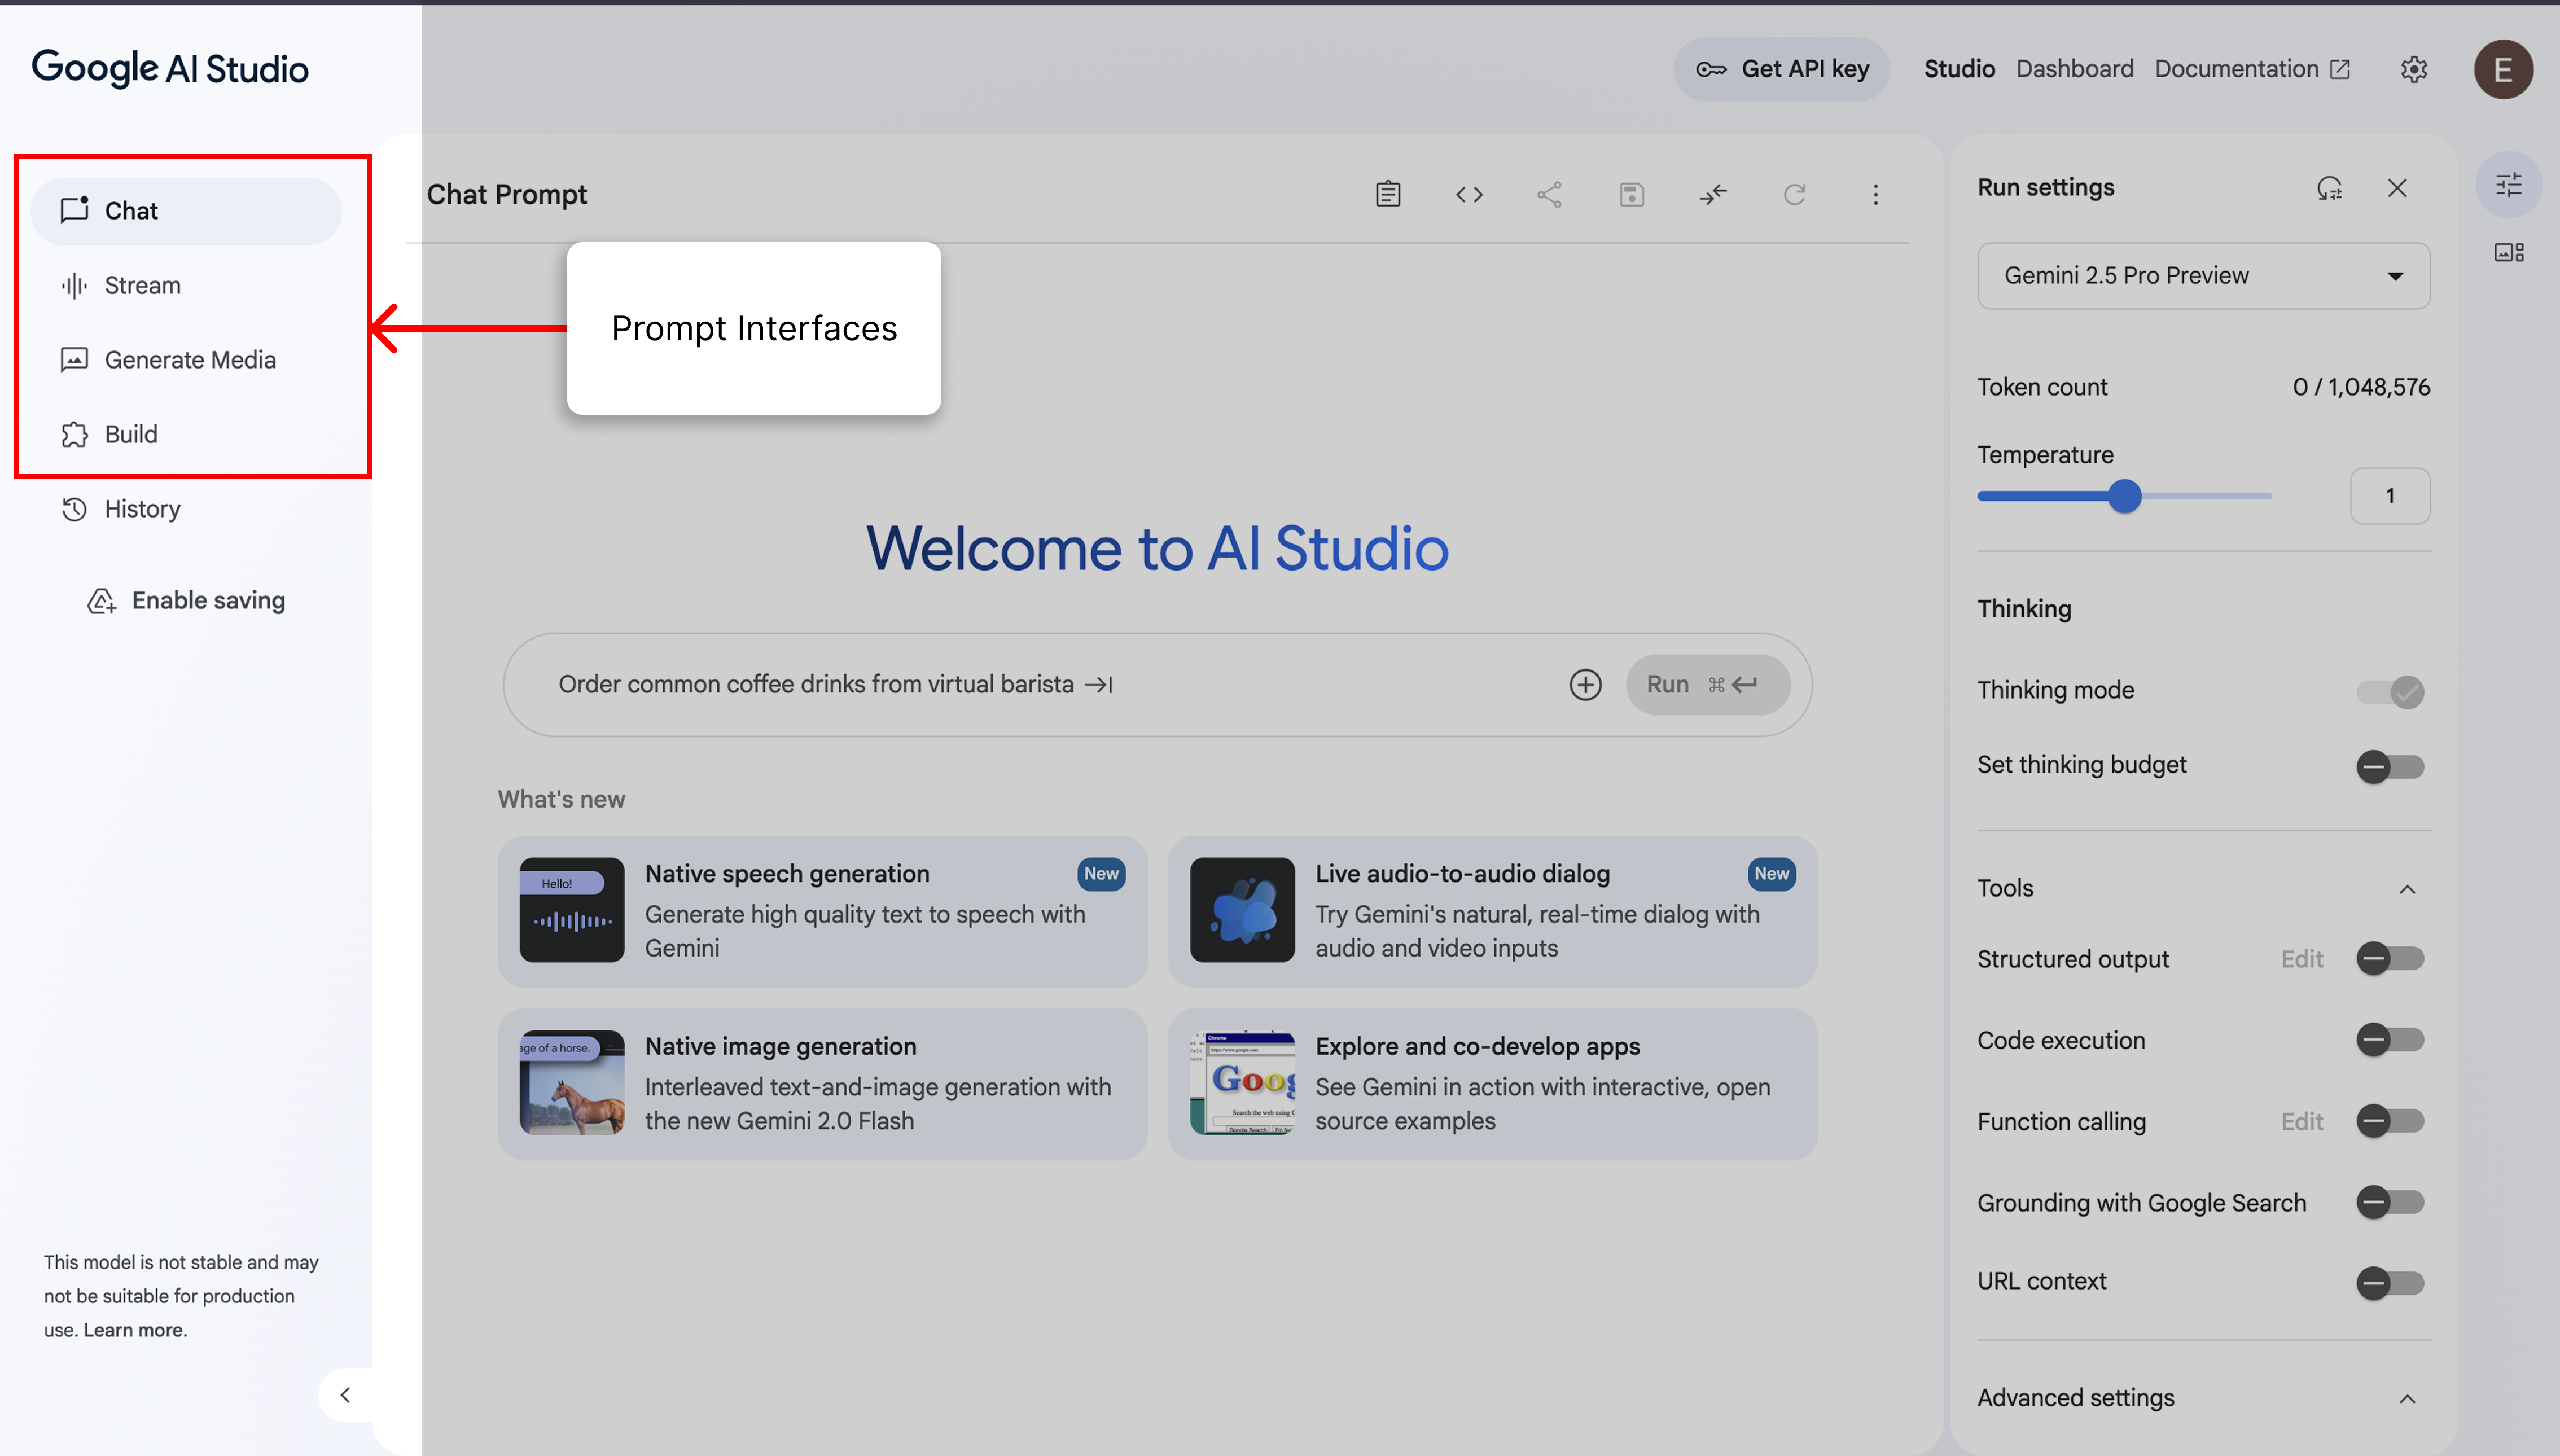Screen dimensions: 2560x1456
Task: Toggle Thinking mode switch
Action: pos(2390,691)
